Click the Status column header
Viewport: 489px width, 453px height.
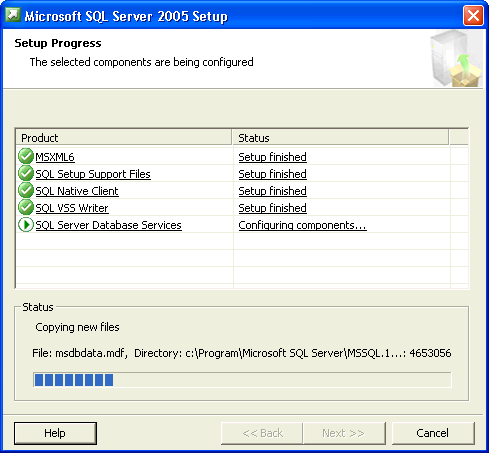(340, 138)
